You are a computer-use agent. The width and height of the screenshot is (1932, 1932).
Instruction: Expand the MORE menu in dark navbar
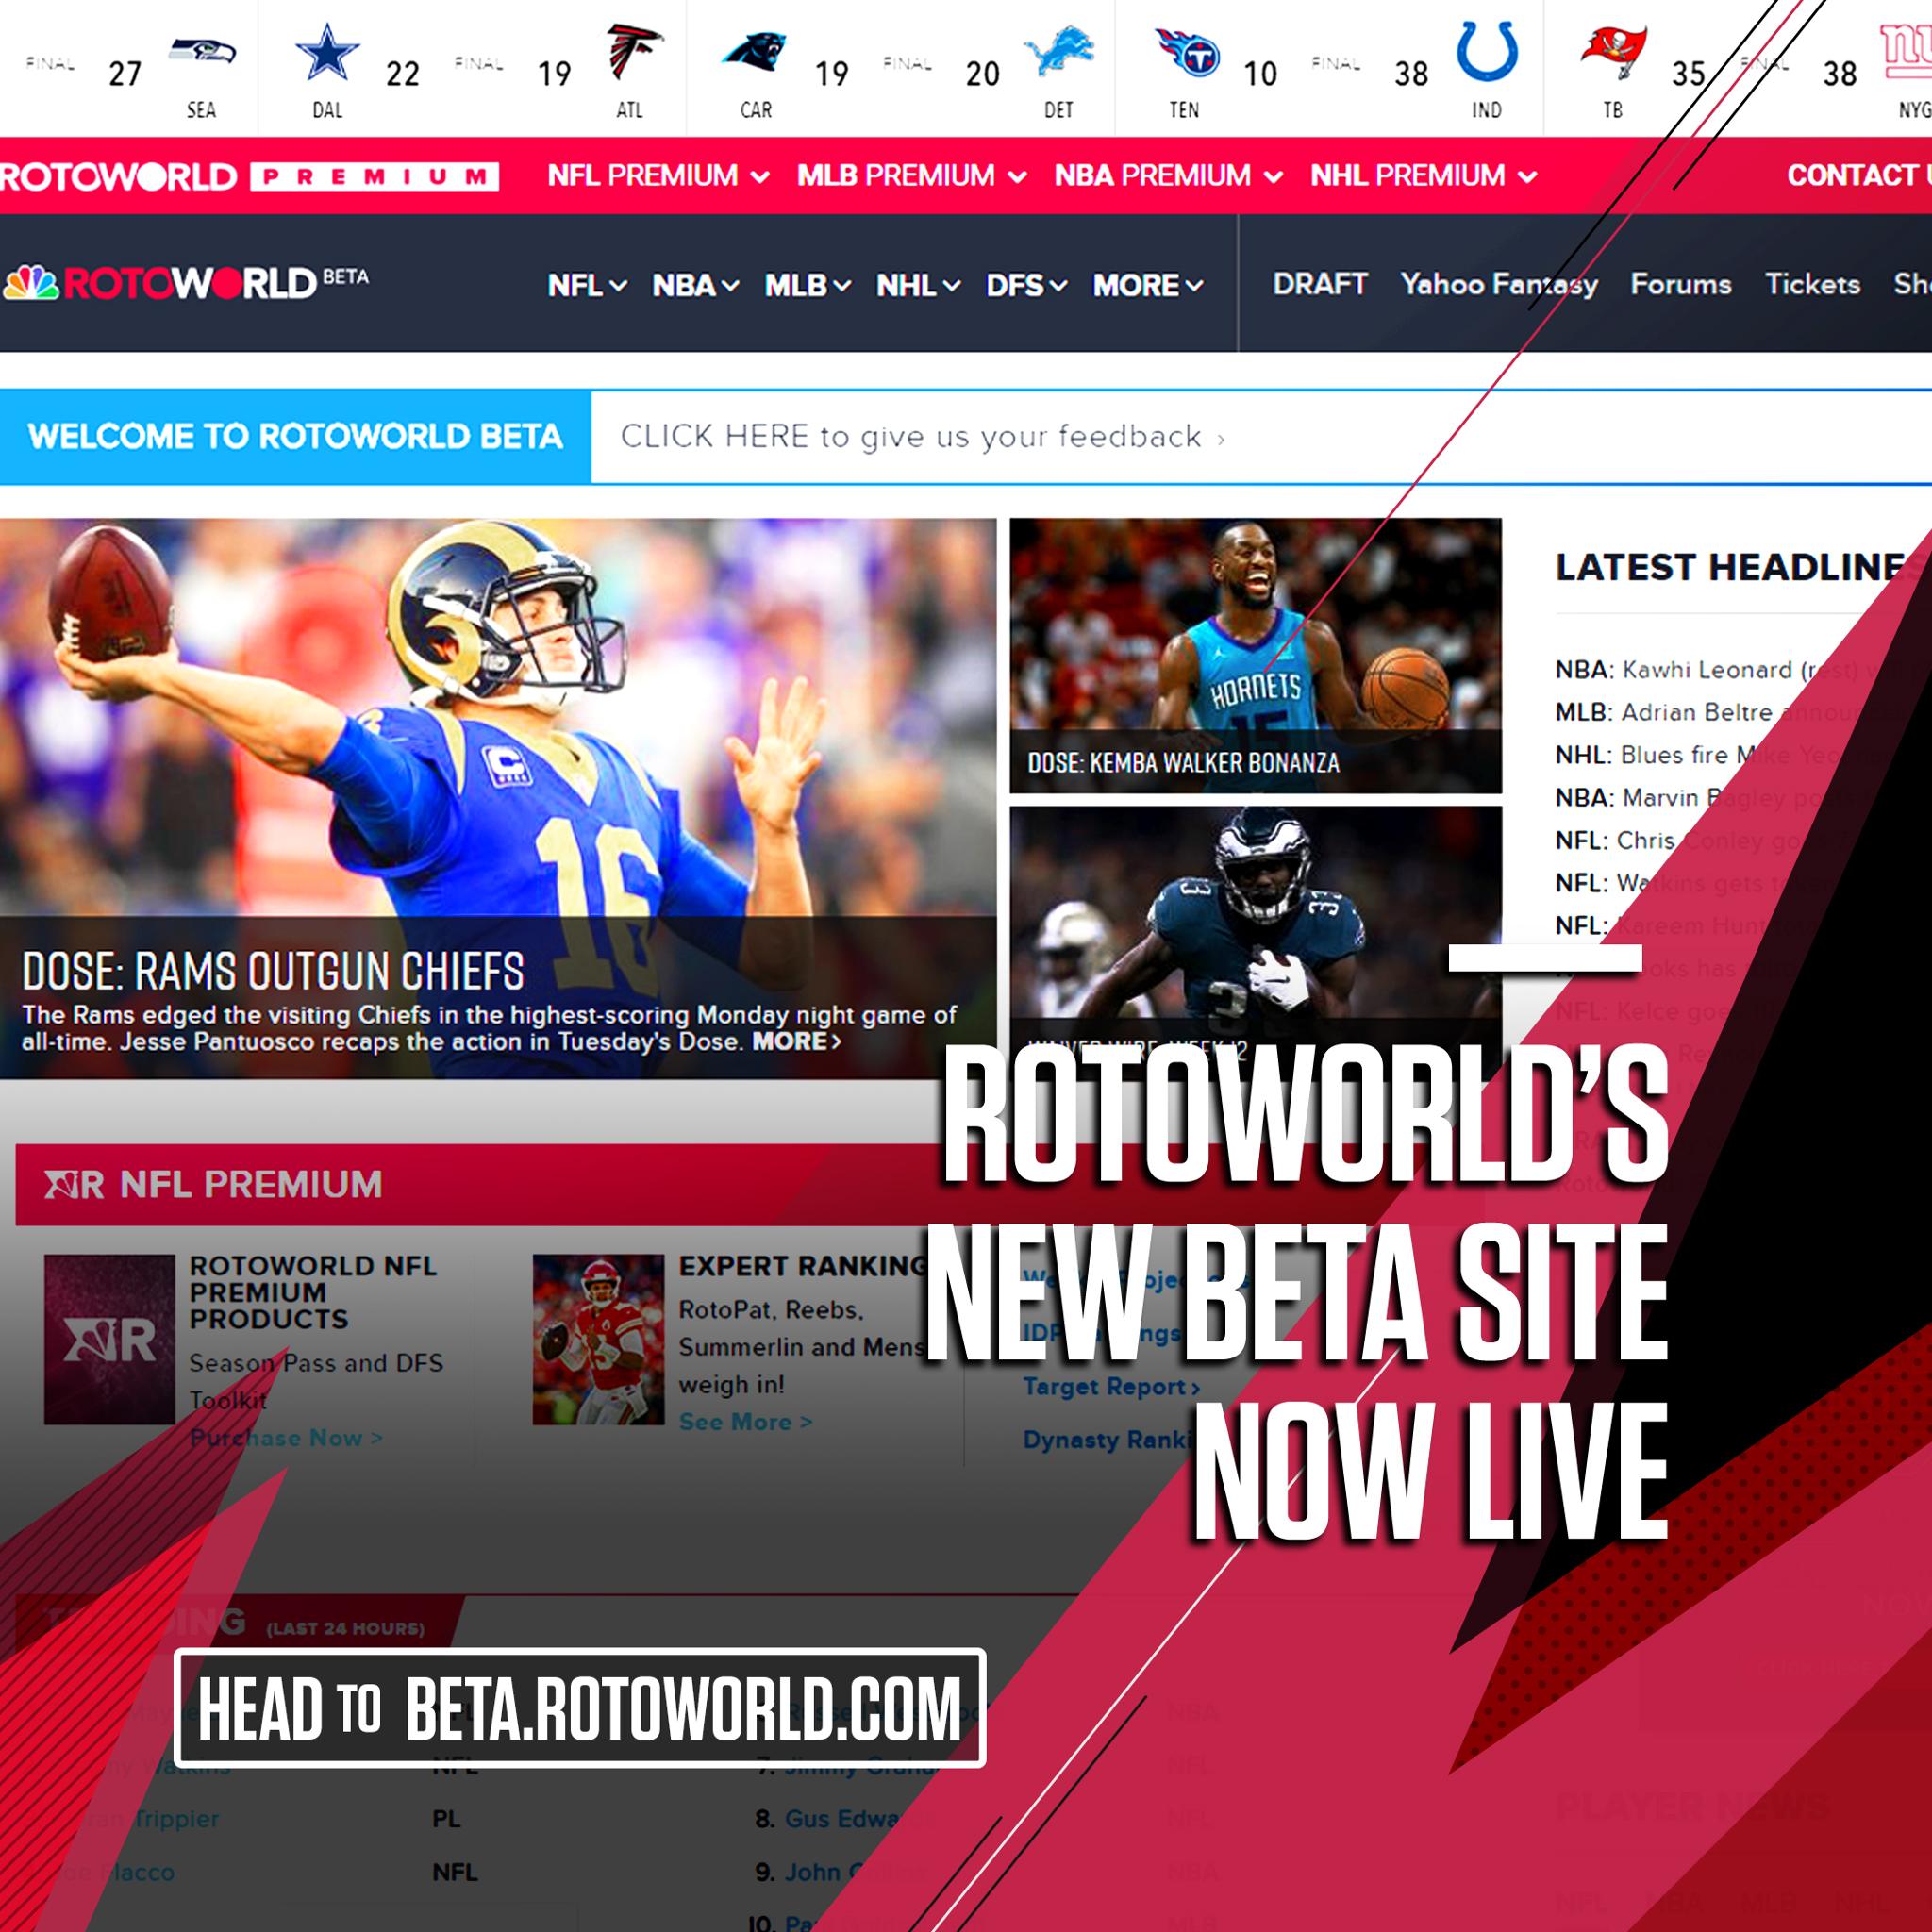tap(1148, 286)
